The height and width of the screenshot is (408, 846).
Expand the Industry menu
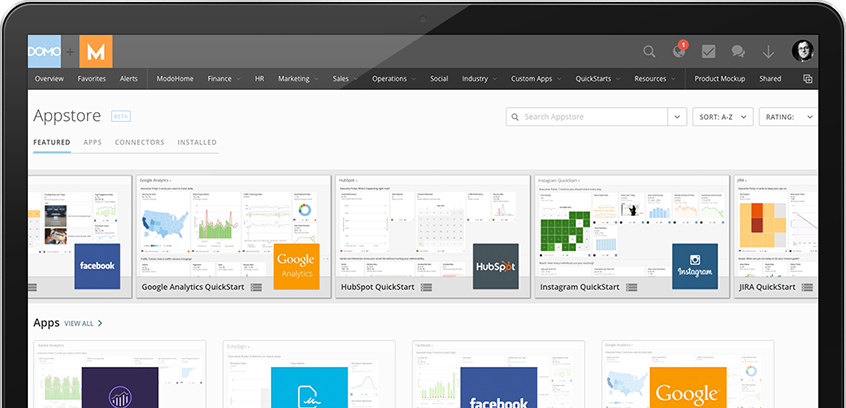pos(479,79)
